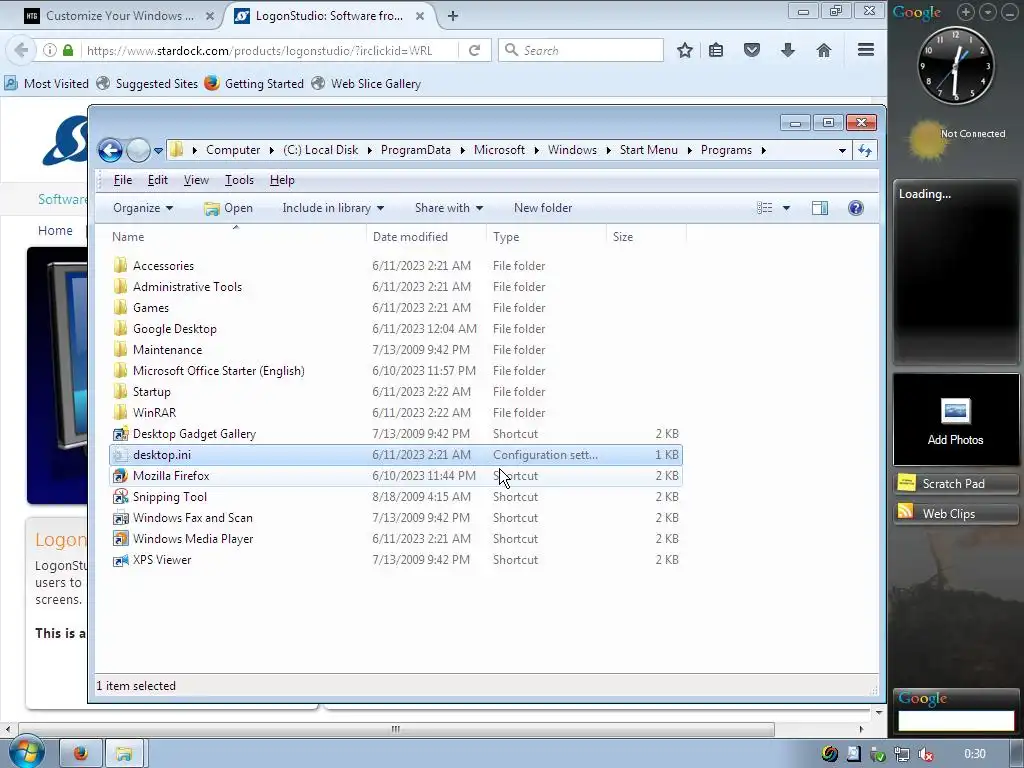Expand Include in library dropdown
The image size is (1024, 768).
click(x=333, y=208)
